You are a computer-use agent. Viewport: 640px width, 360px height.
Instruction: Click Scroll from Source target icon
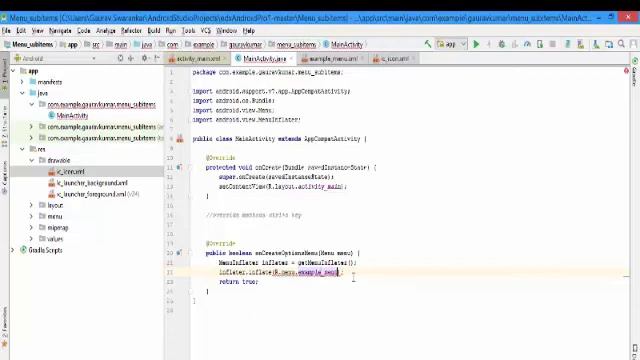[120, 58]
